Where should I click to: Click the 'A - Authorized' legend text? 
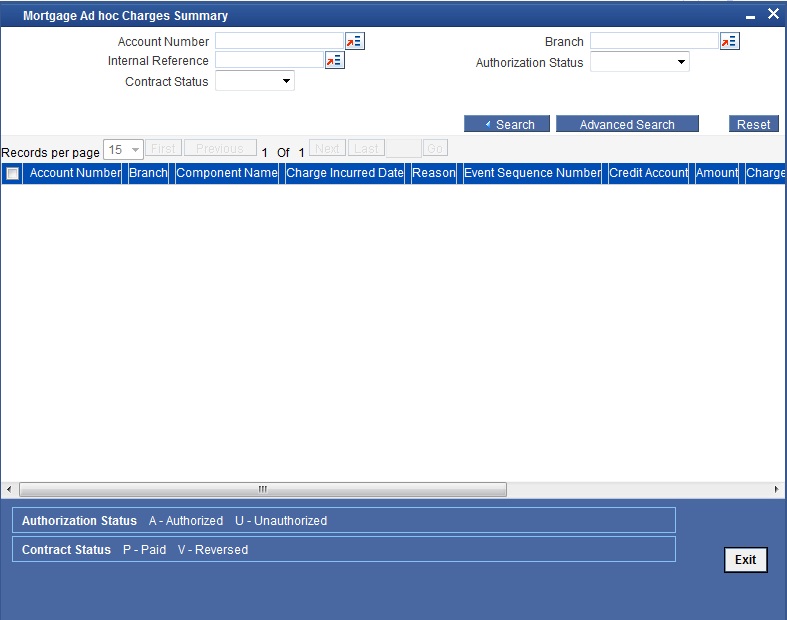point(186,521)
